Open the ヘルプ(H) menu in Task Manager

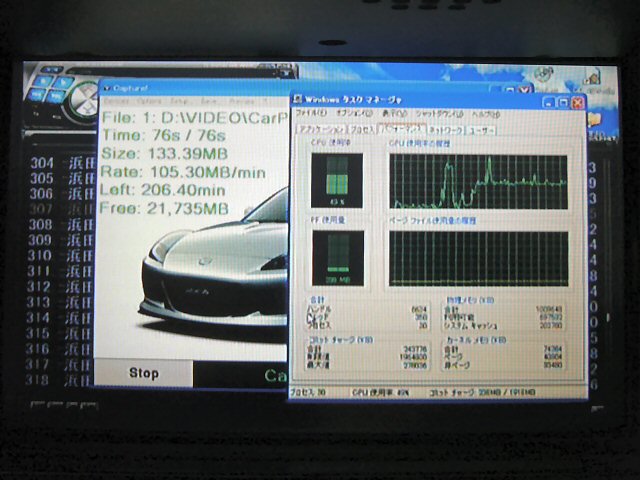(486, 114)
